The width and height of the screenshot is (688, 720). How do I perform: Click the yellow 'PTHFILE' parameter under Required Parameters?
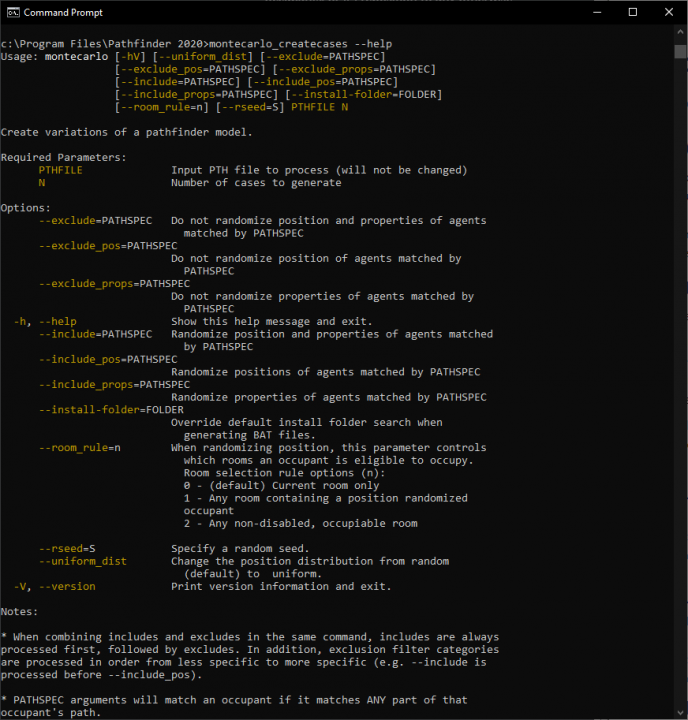point(61,170)
